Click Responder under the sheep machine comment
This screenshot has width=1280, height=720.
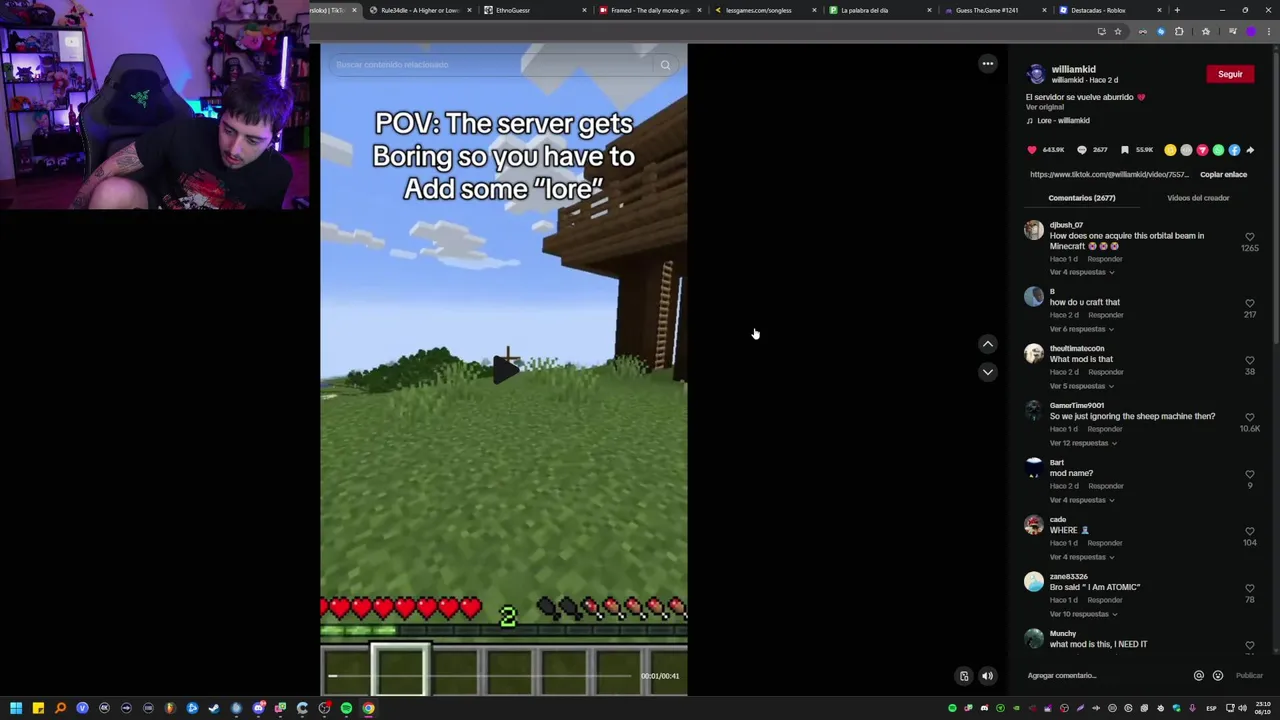pos(1105,429)
